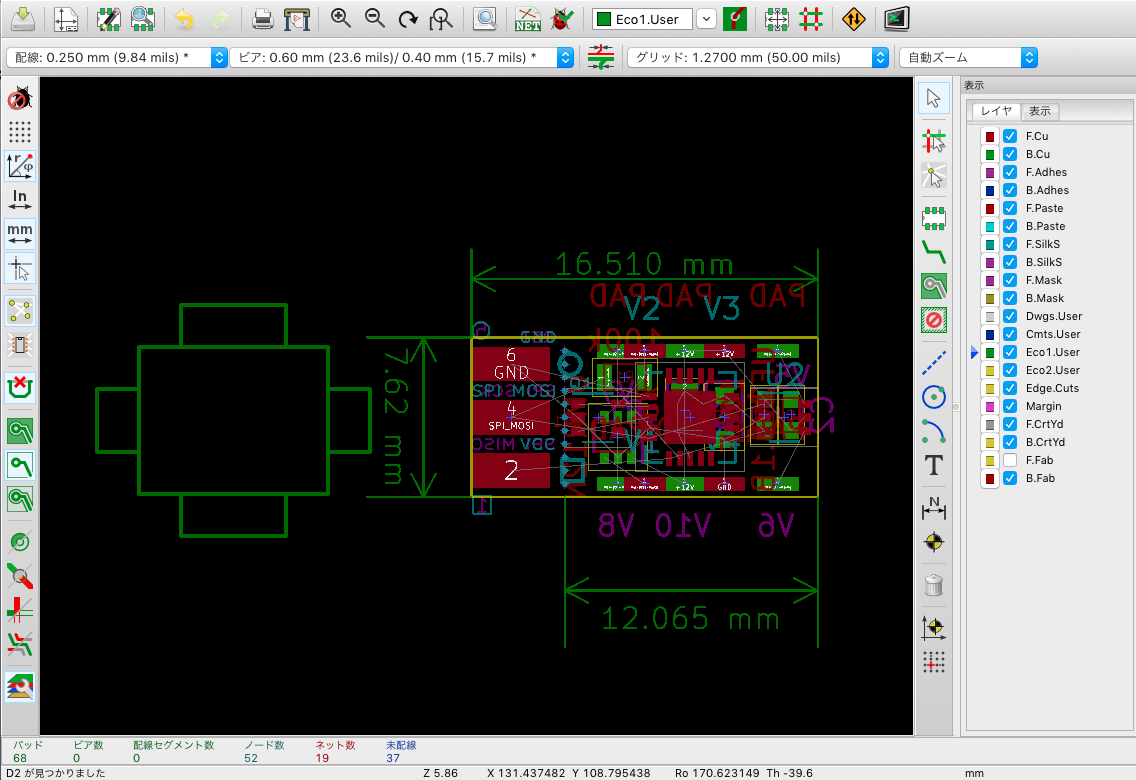
Task: Toggle F.Cu layer visibility checkbox
Action: coord(1010,136)
